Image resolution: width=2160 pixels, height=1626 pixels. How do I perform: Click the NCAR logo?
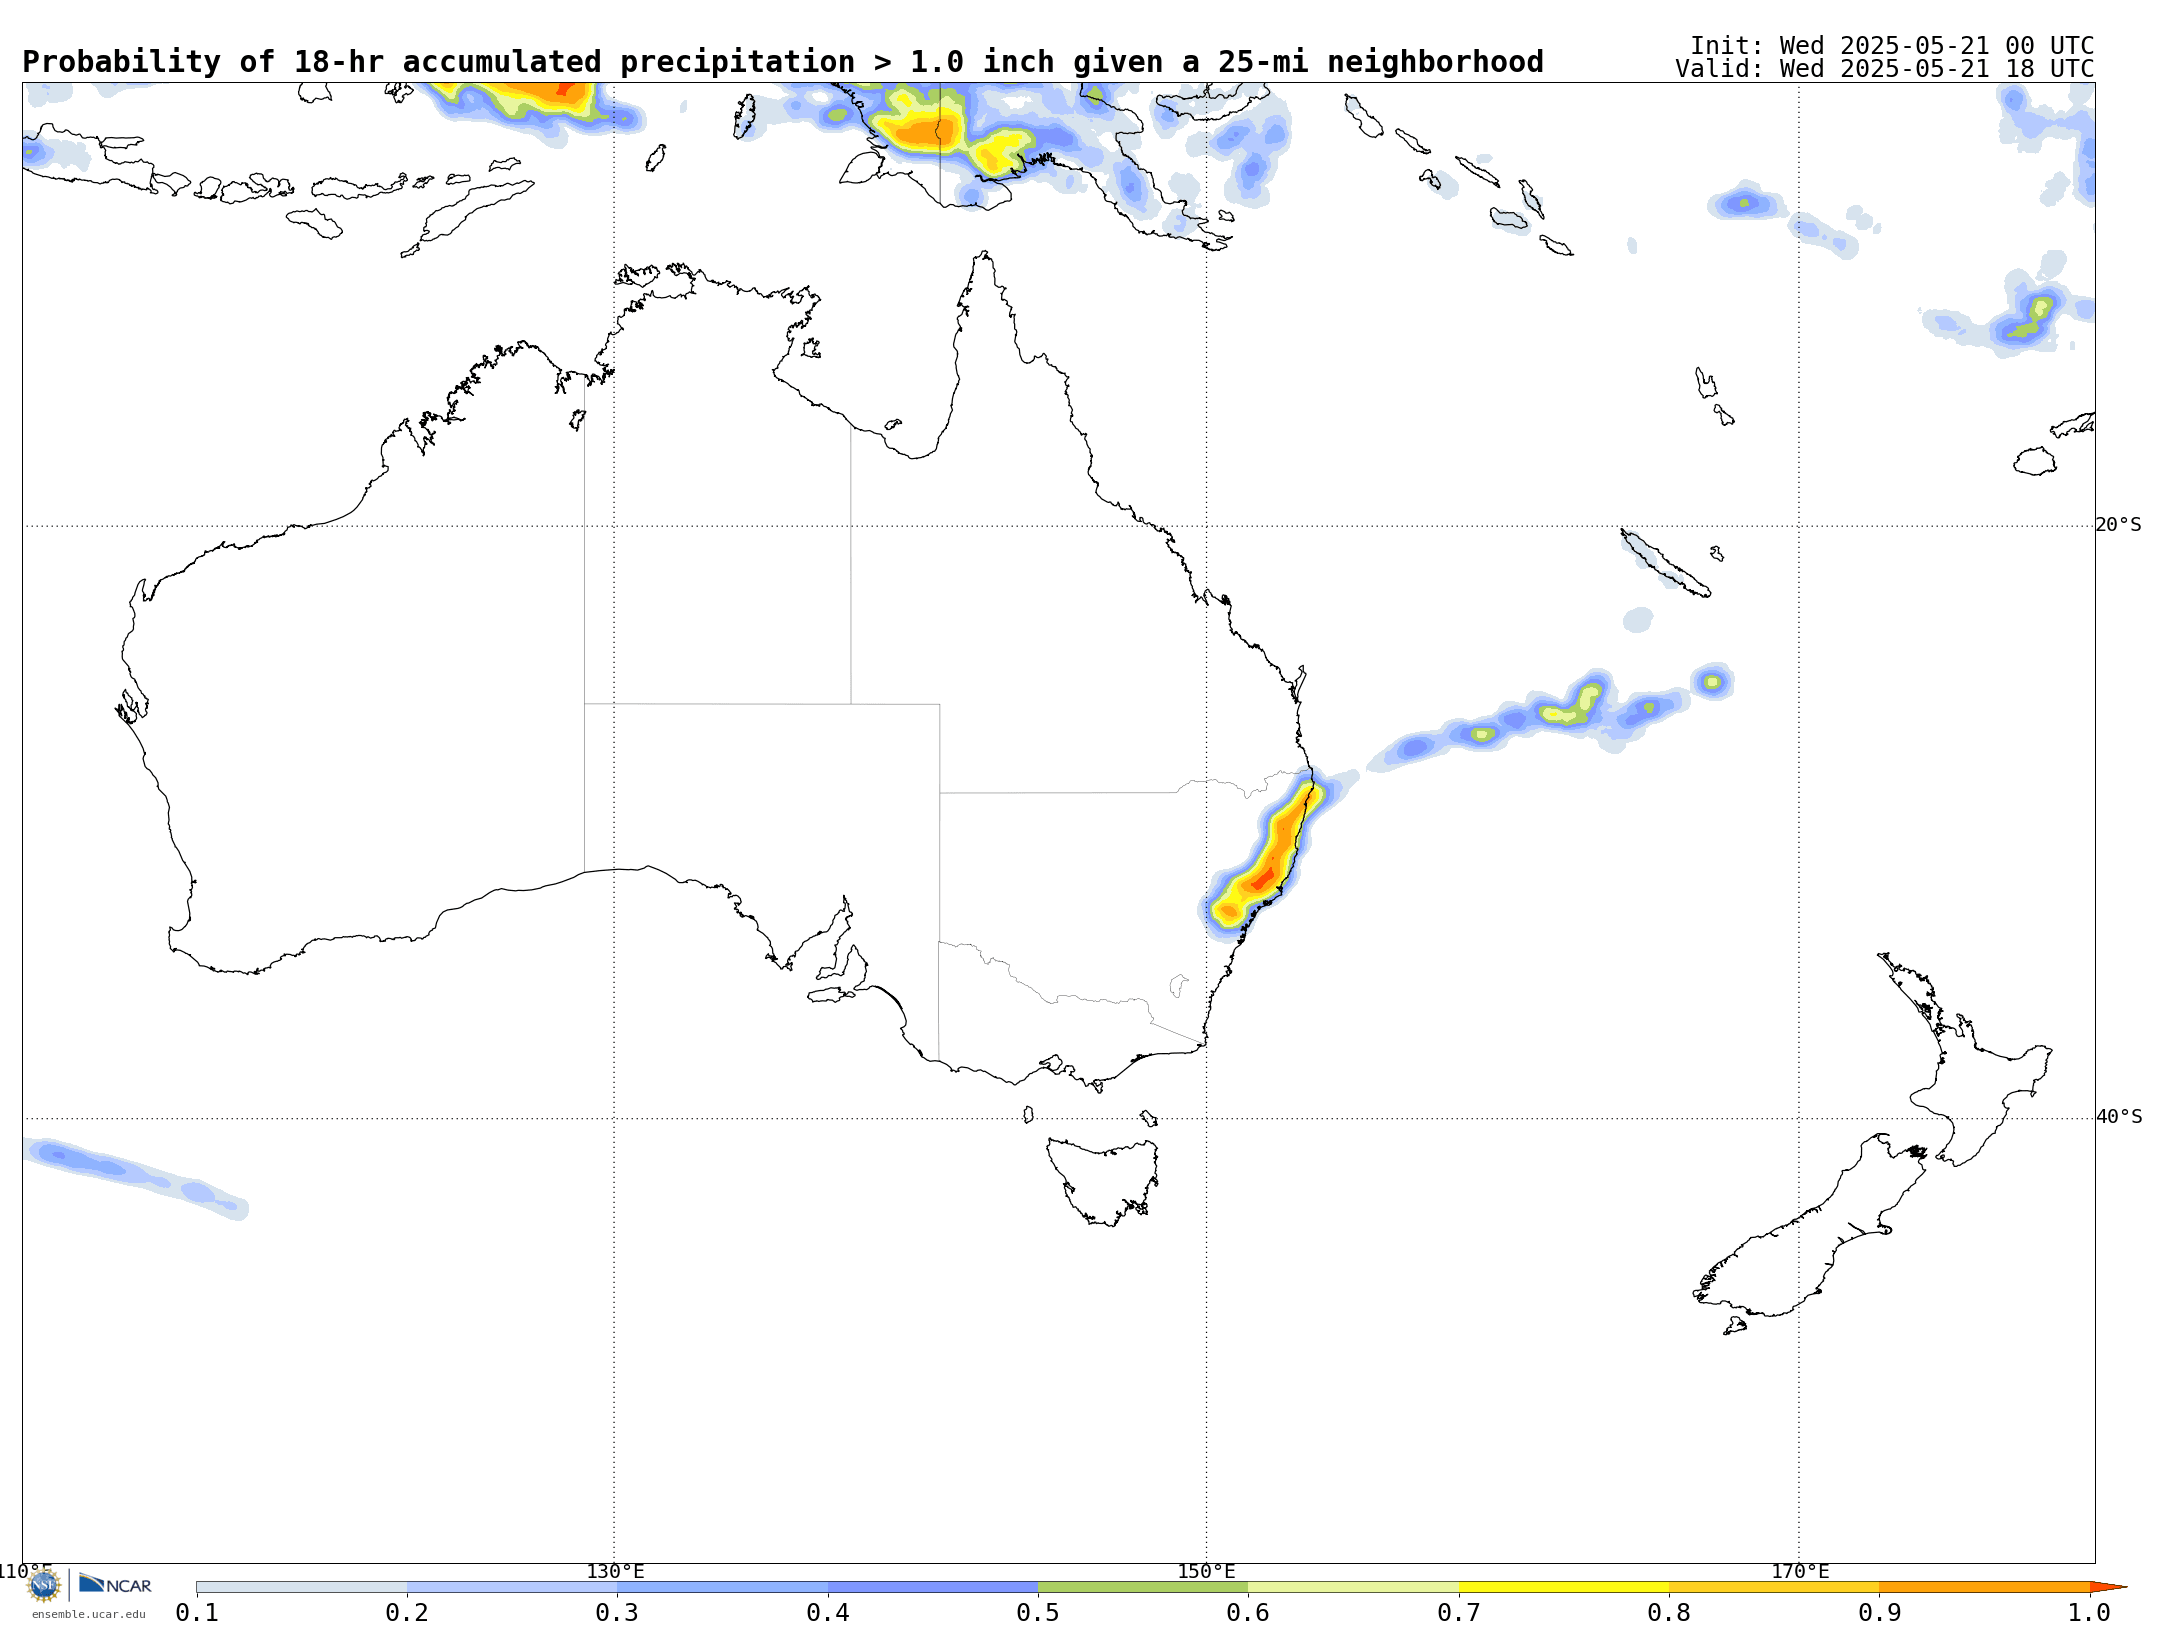(x=115, y=1584)
